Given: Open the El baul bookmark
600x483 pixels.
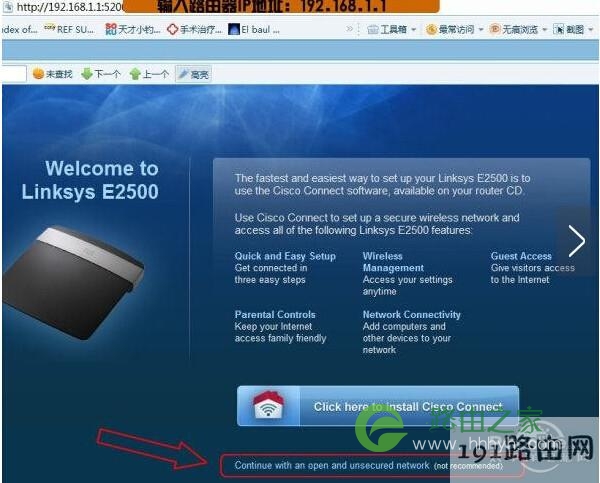Looking at the screenshot, I should [254, 29].
